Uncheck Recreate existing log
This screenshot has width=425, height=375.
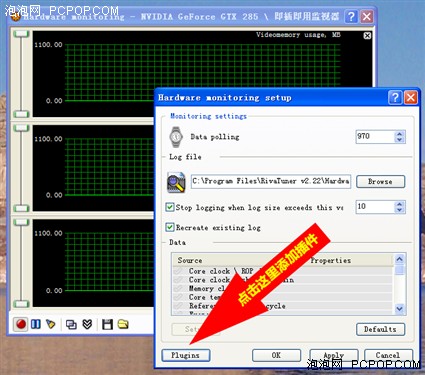pyautogui.click(x=170, y=227)
